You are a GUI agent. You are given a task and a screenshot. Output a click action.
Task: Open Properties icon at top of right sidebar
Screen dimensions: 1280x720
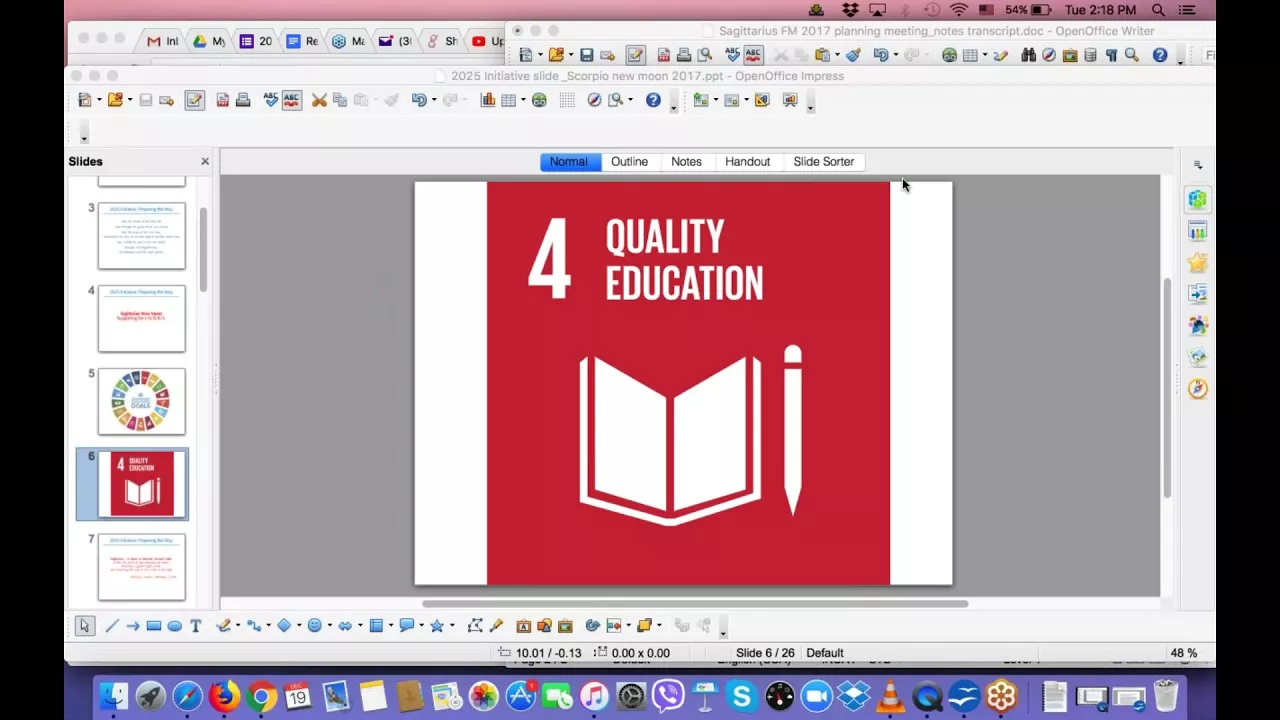pyautogui.click(x=1197, y=199)
